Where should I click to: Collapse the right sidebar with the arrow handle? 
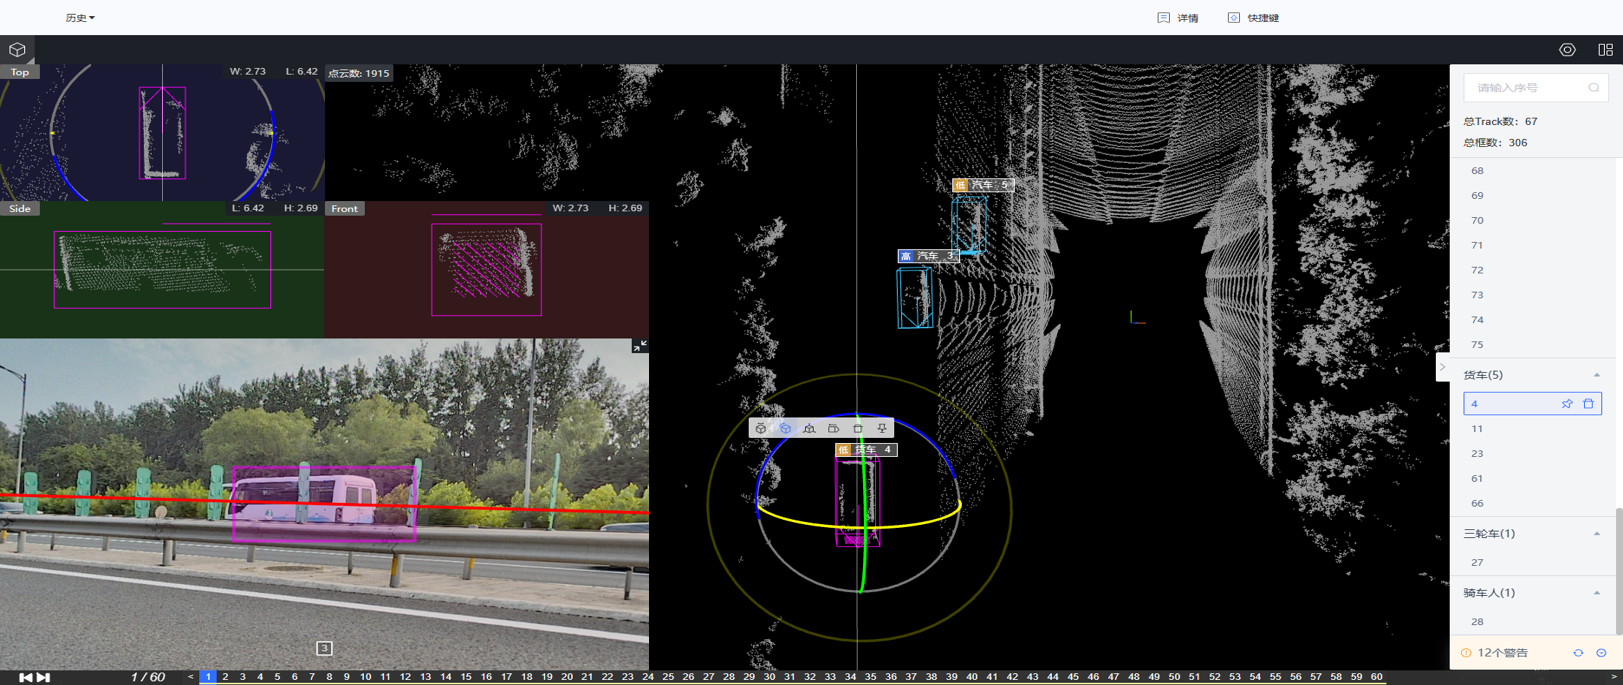coord(1442,367)
